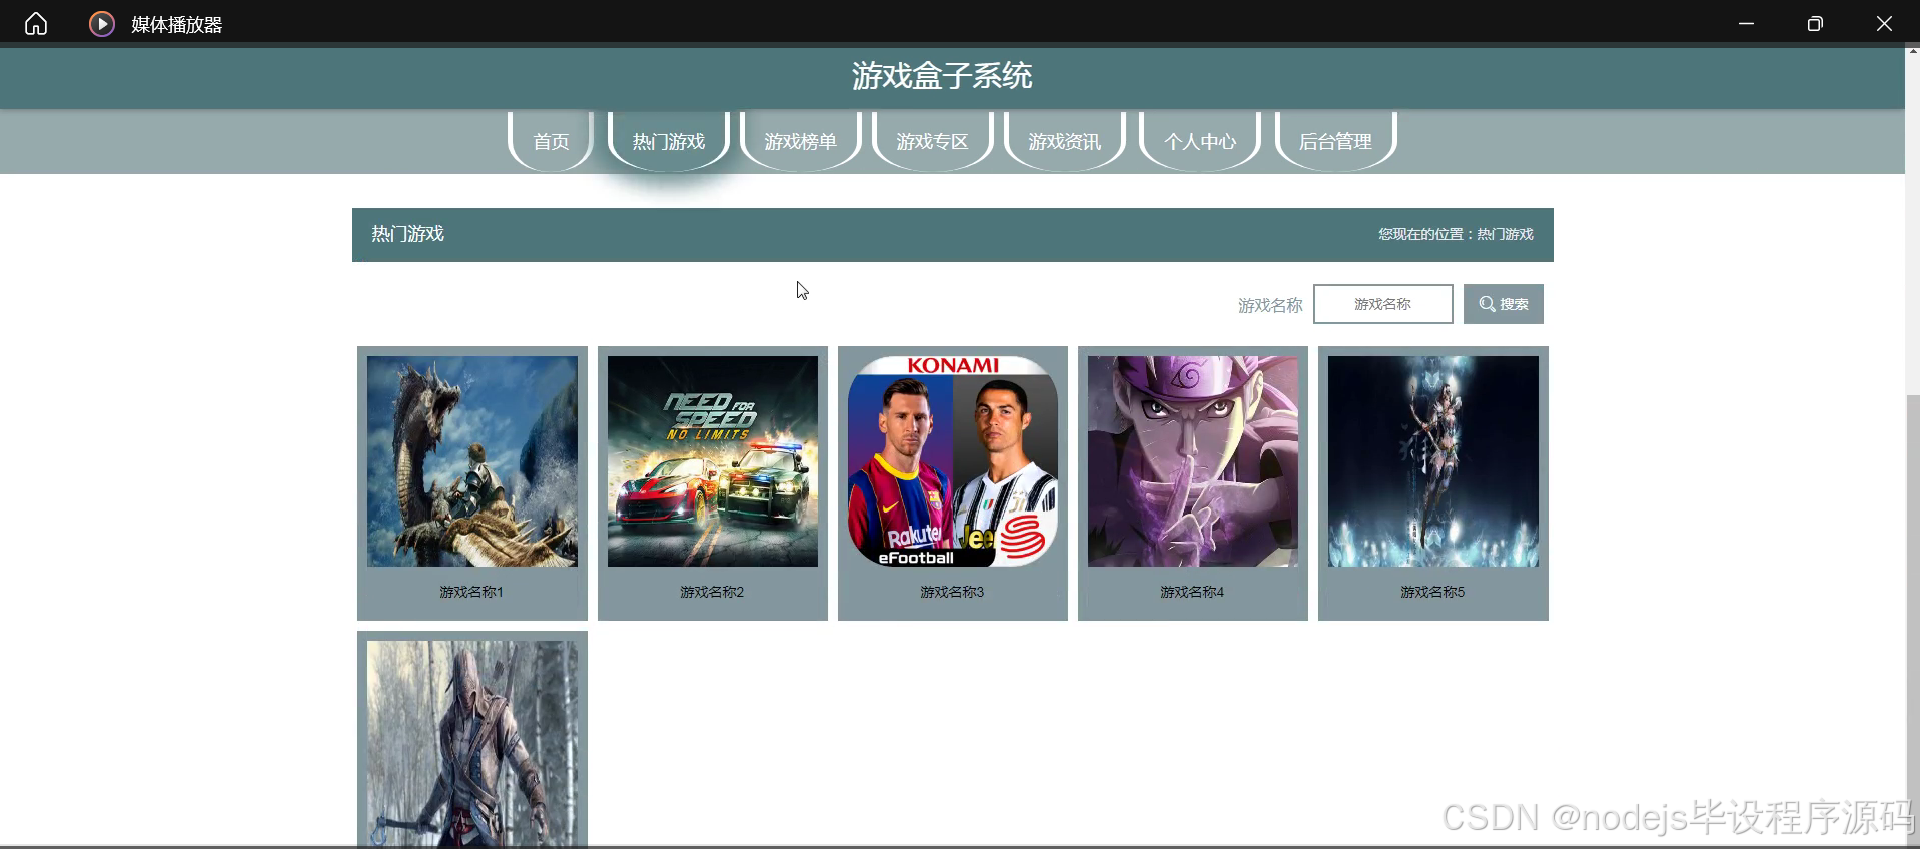
Task: Click the 游戏名称1 caption text
Action: [472, 592]
